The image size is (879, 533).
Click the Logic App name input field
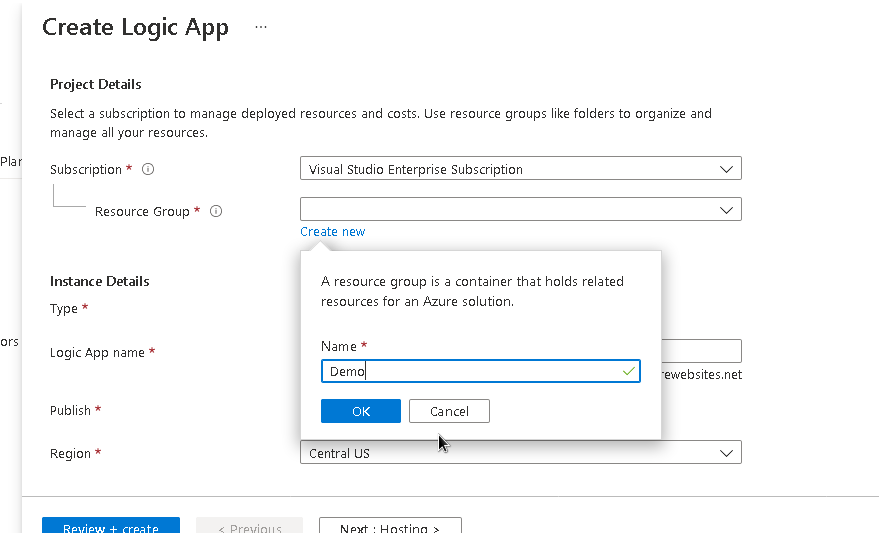[x=702, y=351]
